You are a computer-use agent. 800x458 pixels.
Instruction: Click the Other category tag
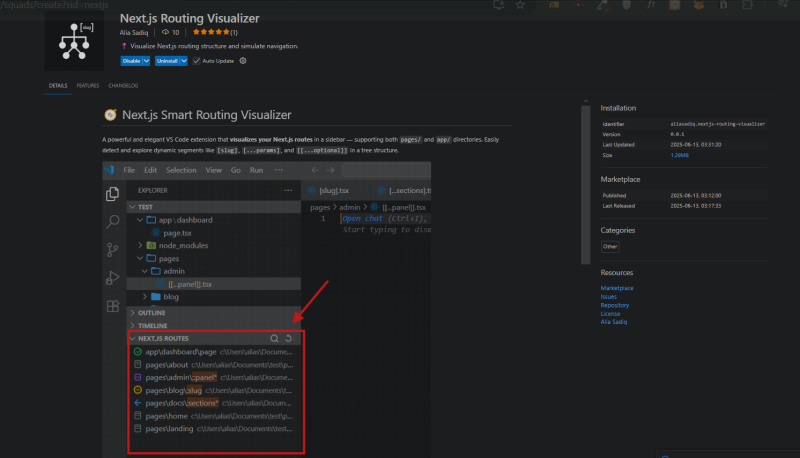pos(610,246)
